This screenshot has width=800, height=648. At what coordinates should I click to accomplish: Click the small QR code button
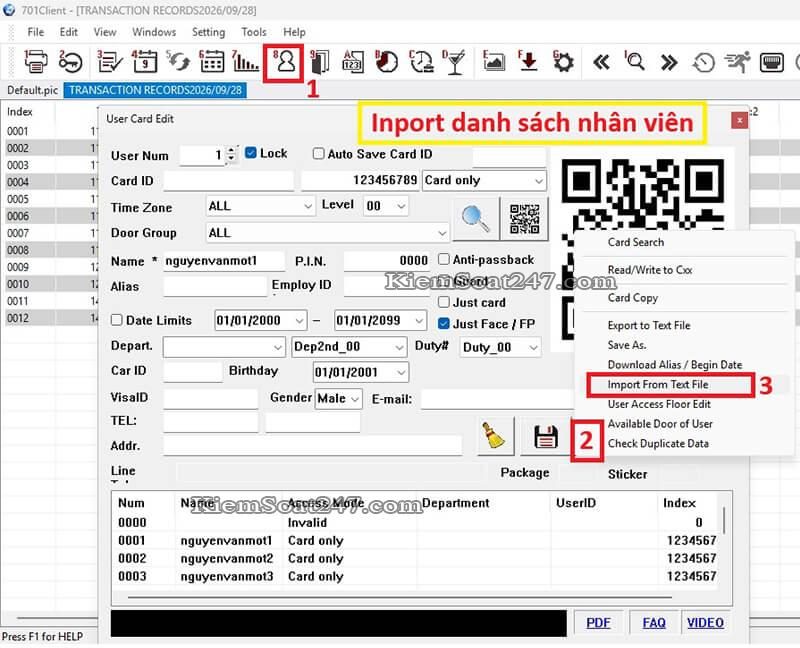524,219
